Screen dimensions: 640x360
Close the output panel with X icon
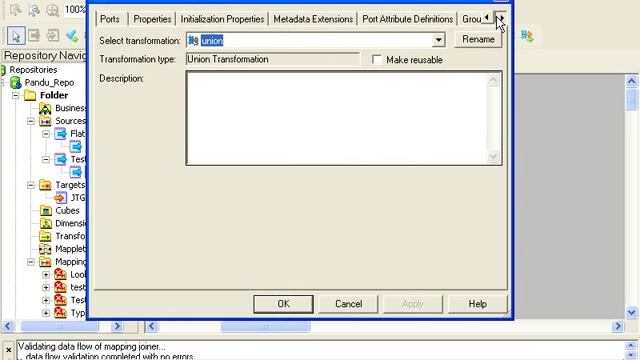8,350
